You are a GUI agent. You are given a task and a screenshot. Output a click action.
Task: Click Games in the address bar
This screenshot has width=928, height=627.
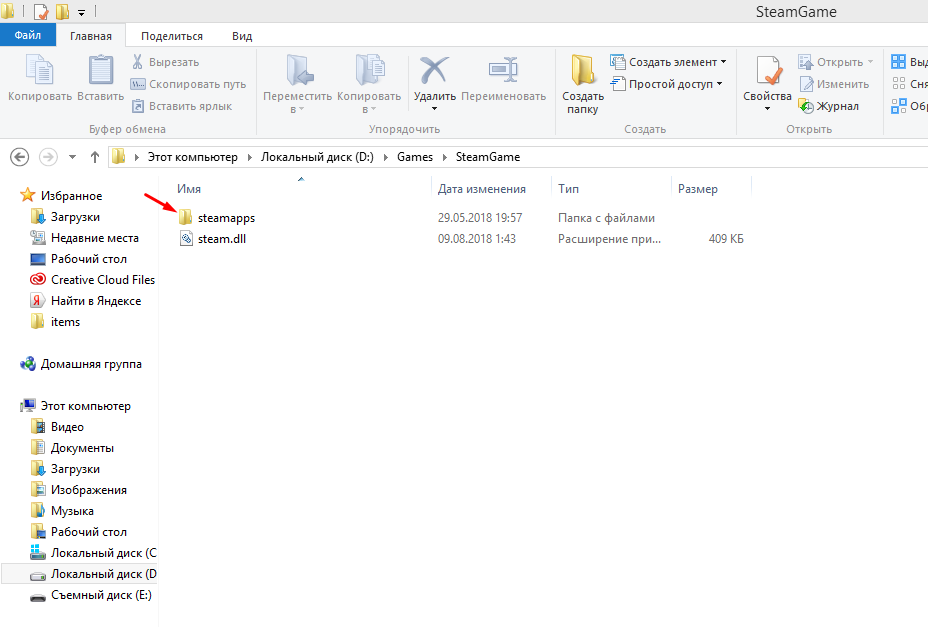tap(415, 157)
